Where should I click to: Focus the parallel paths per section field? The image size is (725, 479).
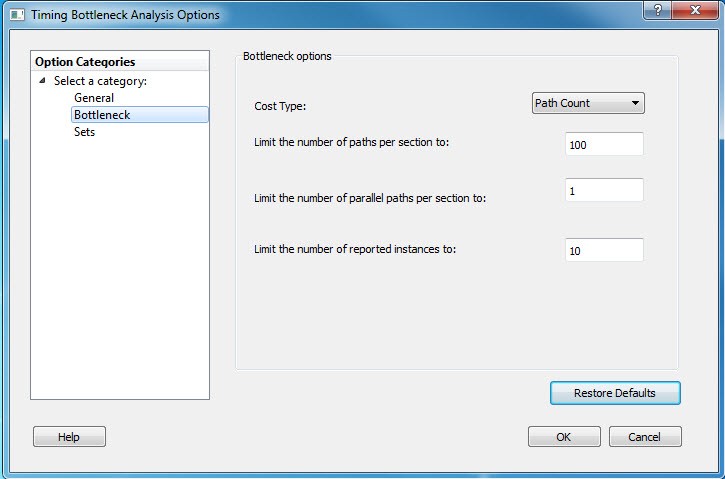click(x=604, y=191)
